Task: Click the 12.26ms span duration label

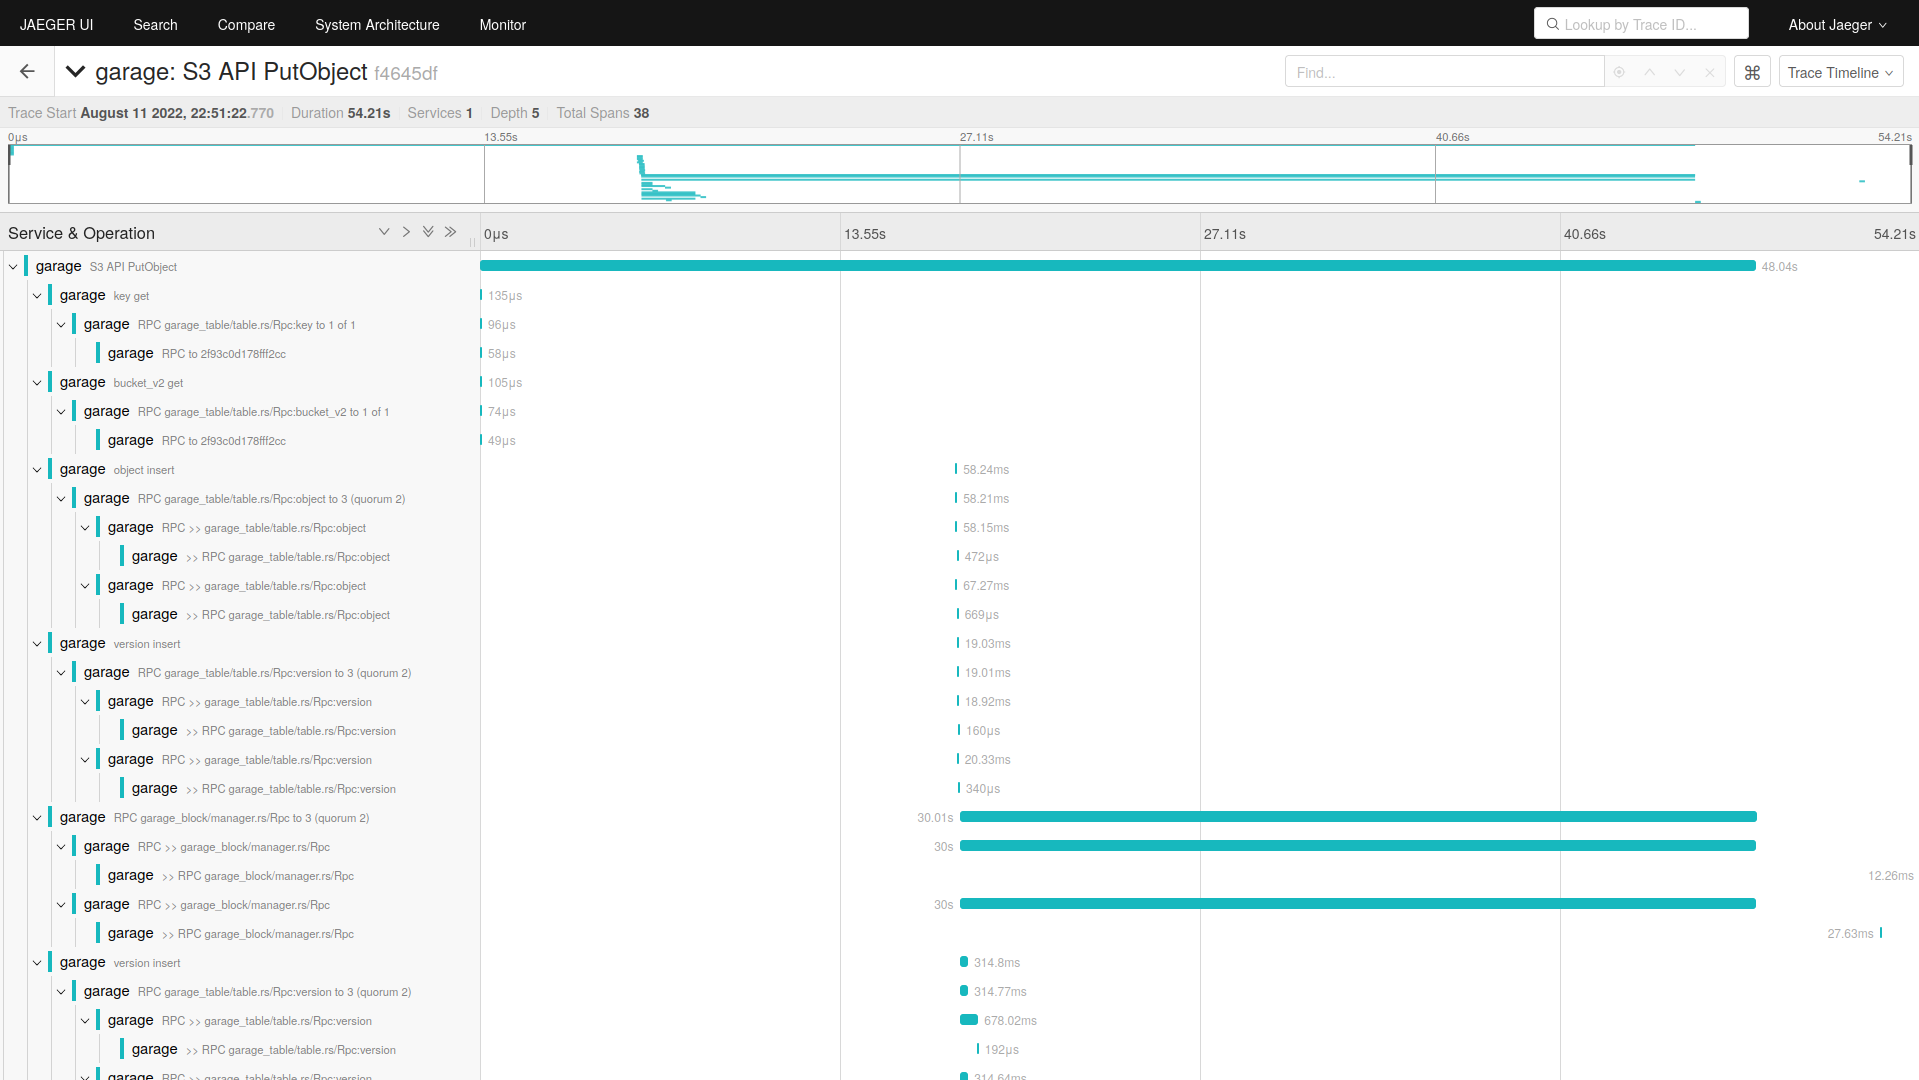Action: coord(1890,876)
